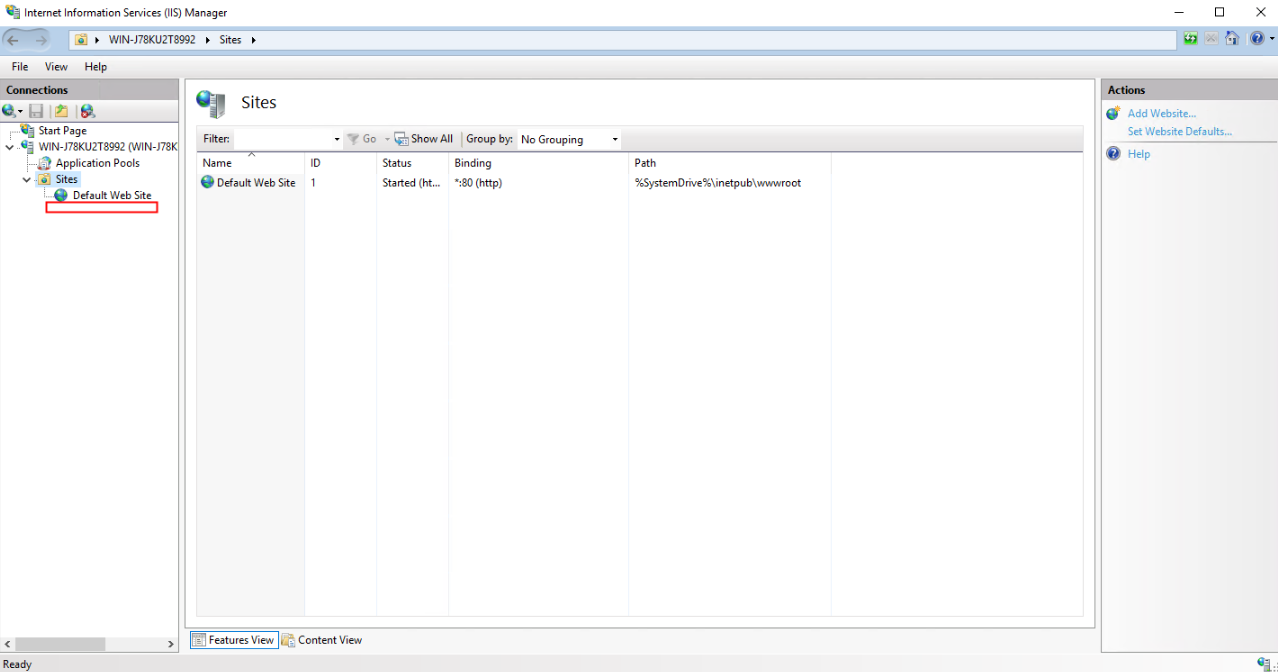This screenshot has height=672, width=1278.
Task: Select Default Web Site in Connections tree
Action: coord(112,195)
